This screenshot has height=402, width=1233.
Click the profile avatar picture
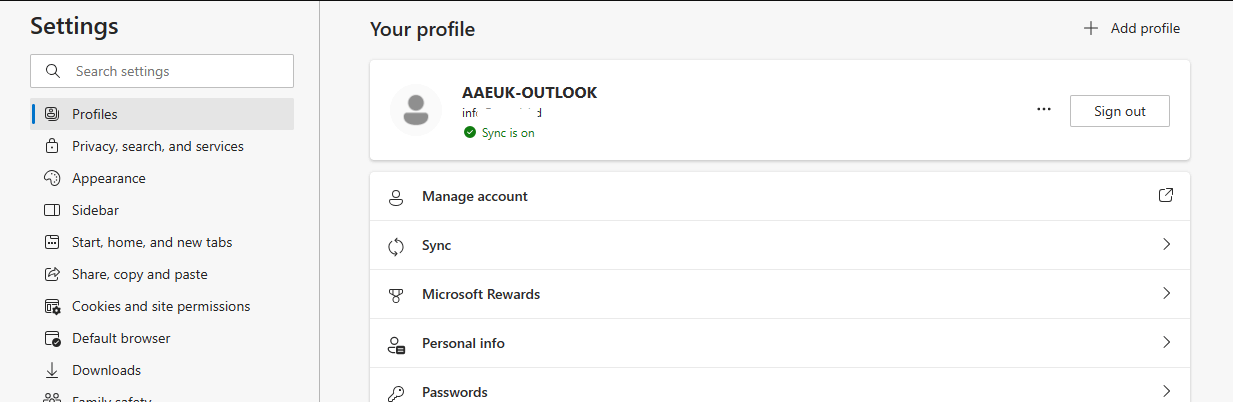416,110
